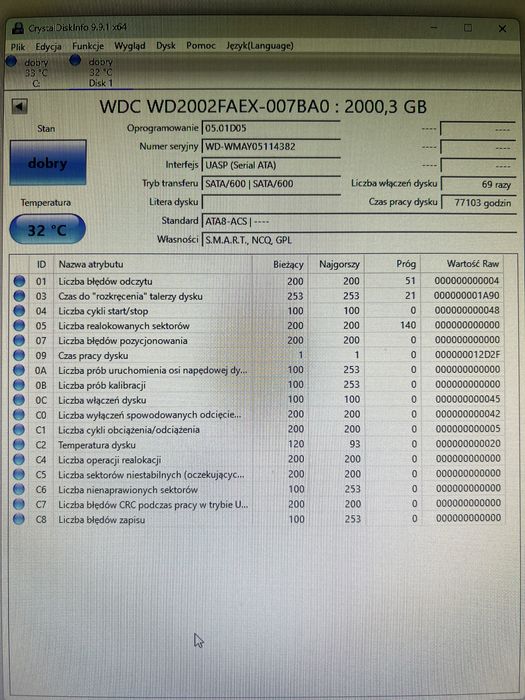Select the 'Czas pracy dysku' attribute row

(x=257, y=355)
